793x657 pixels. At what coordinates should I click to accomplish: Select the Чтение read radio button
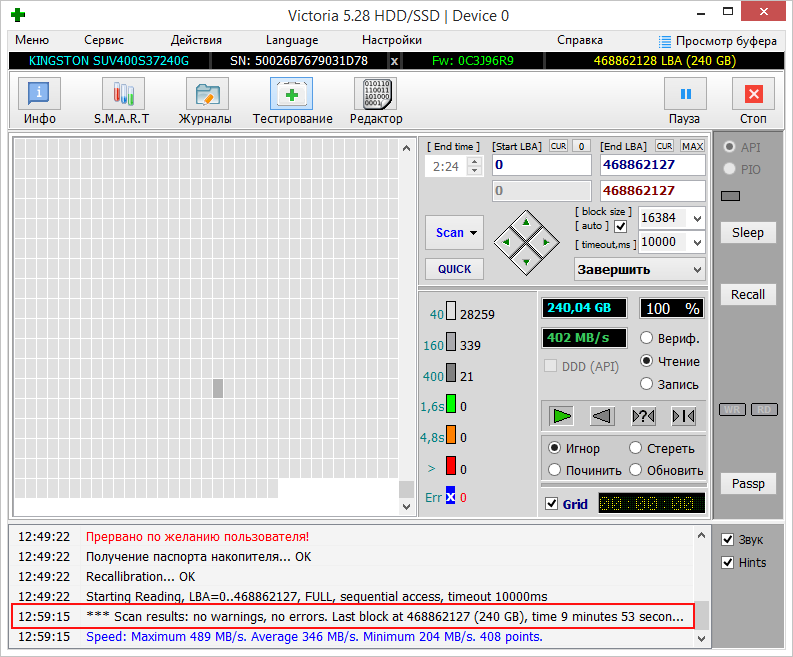646,361
